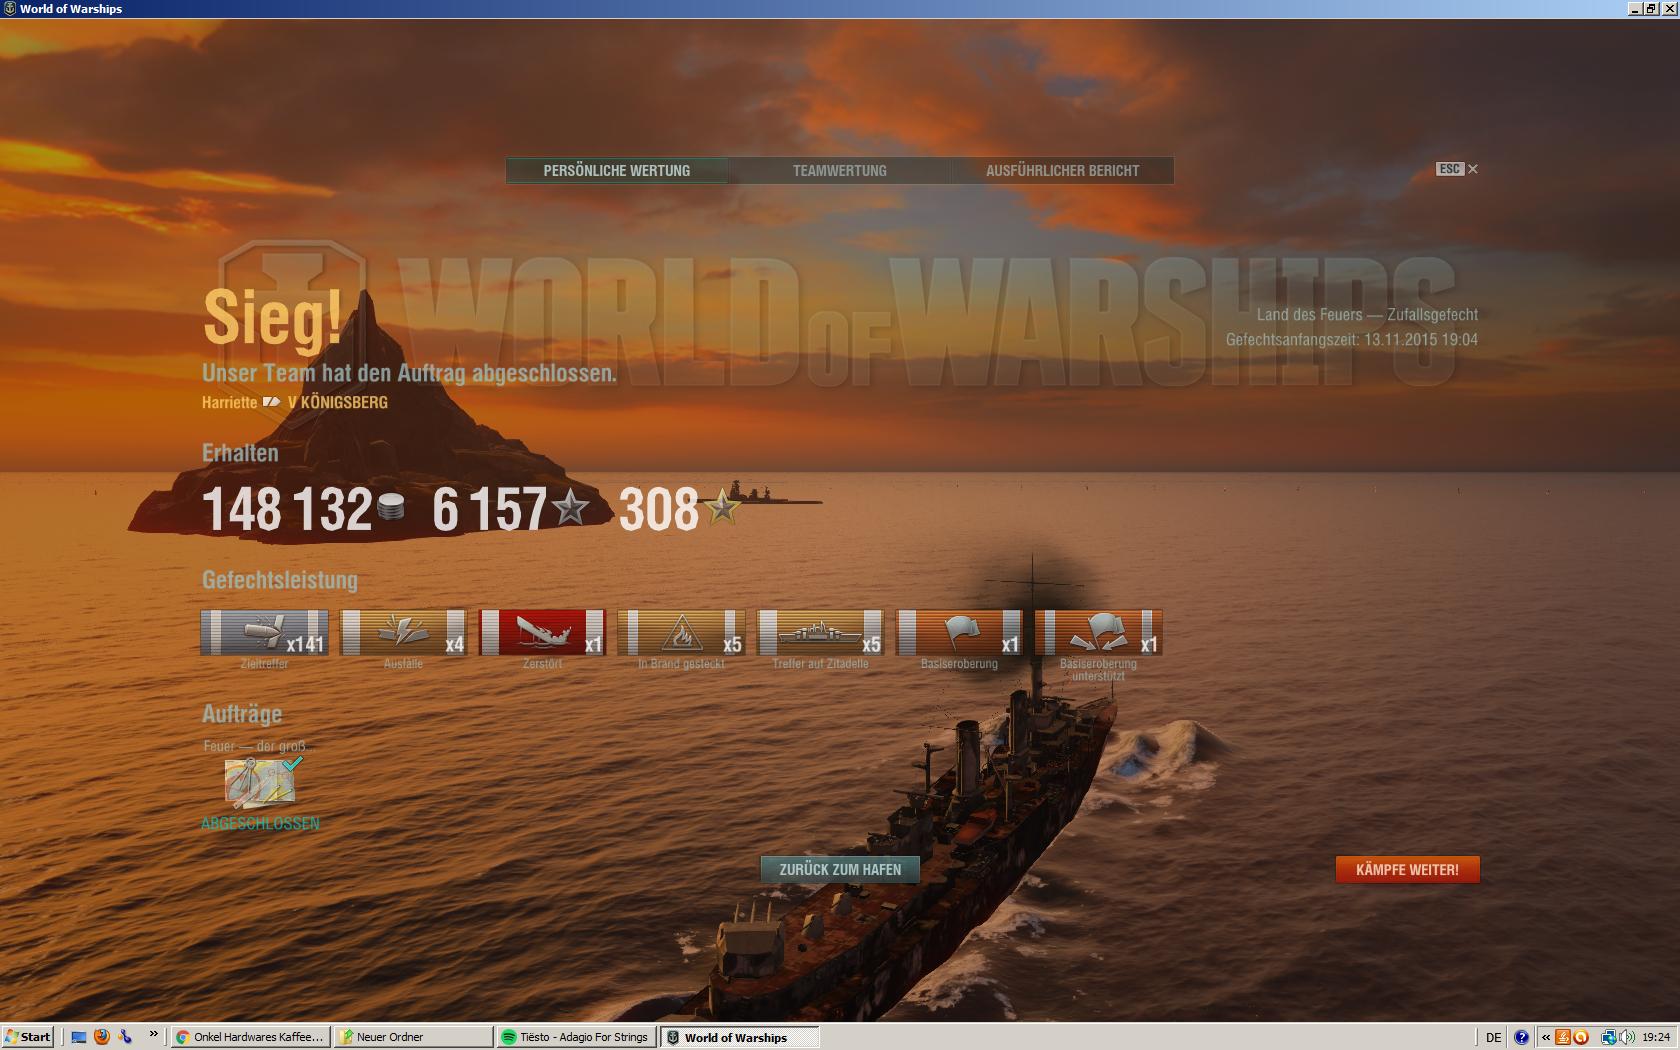Image resolution: width=1680 pixels, height=1050 pixels.
Task: Click the Basiseroberung unterstützt ribbon
Action: 1097,632
